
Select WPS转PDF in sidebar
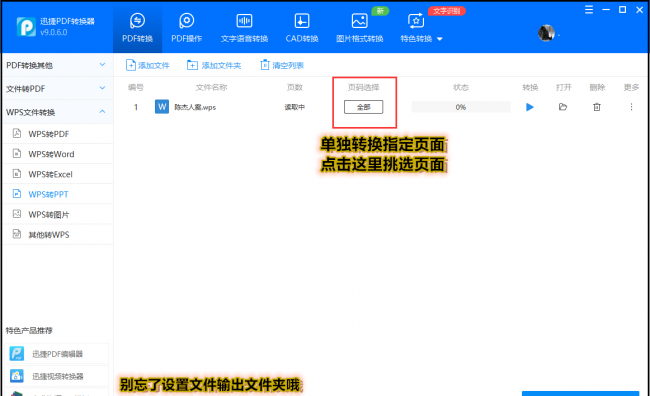pyautogui.click(x=58, y=134)
